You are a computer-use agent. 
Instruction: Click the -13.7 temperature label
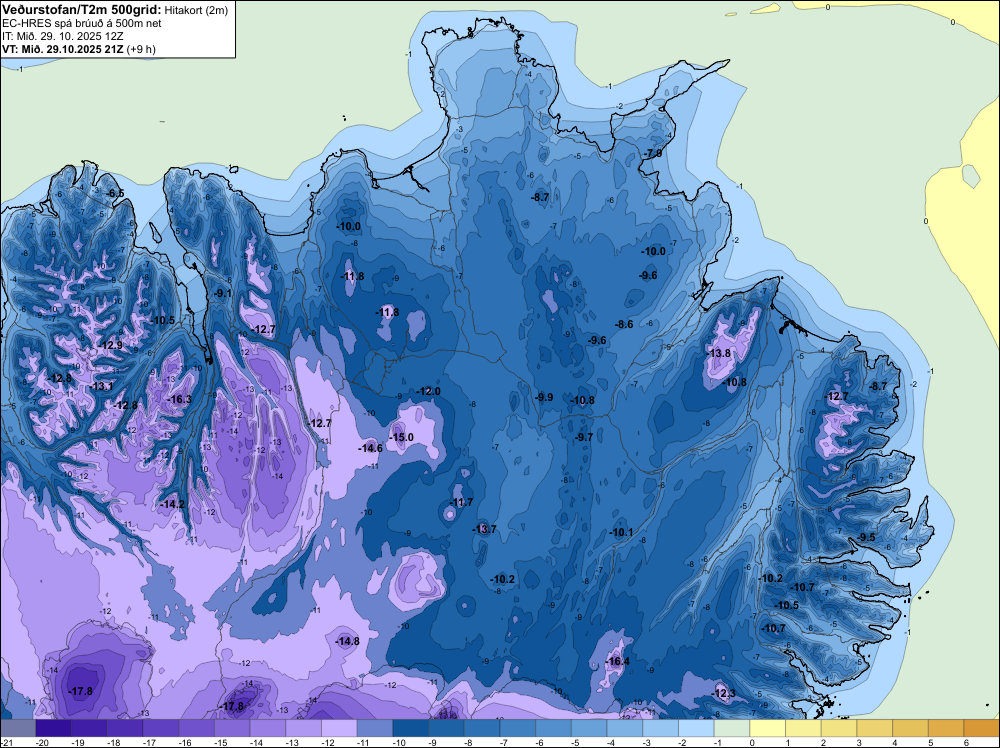coord(484,529)
